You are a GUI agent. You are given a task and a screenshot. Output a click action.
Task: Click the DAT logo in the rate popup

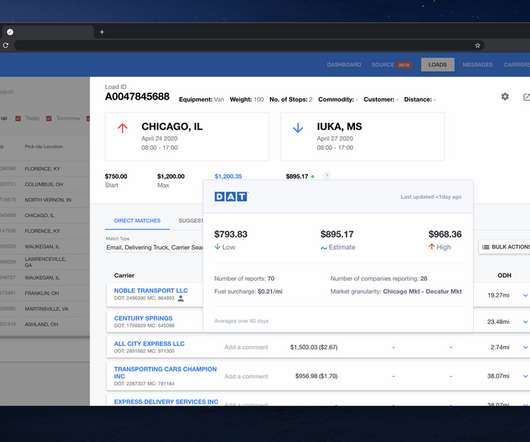point(231,197)
